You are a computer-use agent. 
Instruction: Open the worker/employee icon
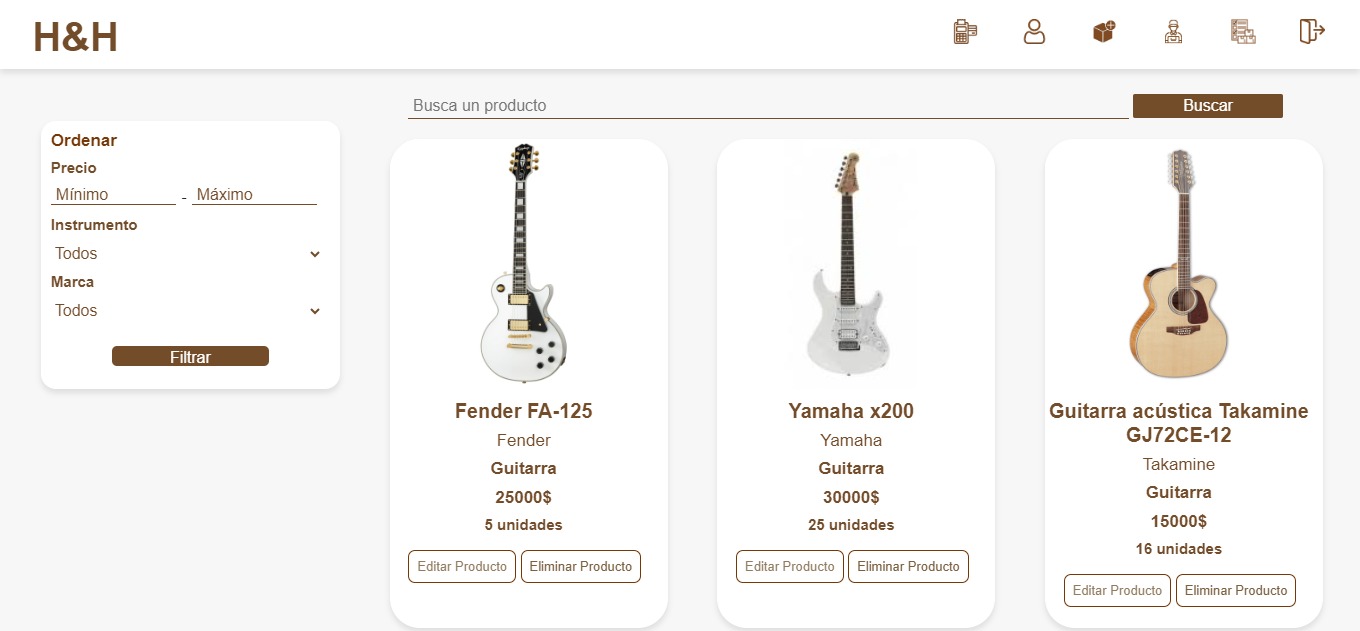click(1173, 32)
